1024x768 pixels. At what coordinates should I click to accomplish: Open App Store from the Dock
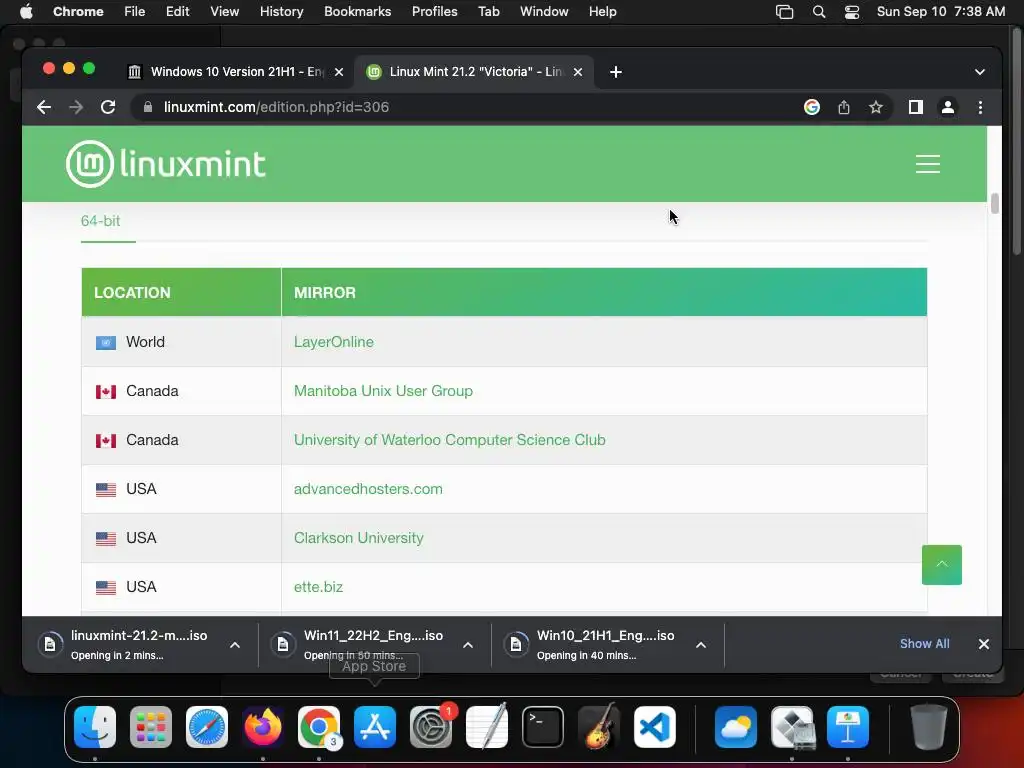click(375, 727)
